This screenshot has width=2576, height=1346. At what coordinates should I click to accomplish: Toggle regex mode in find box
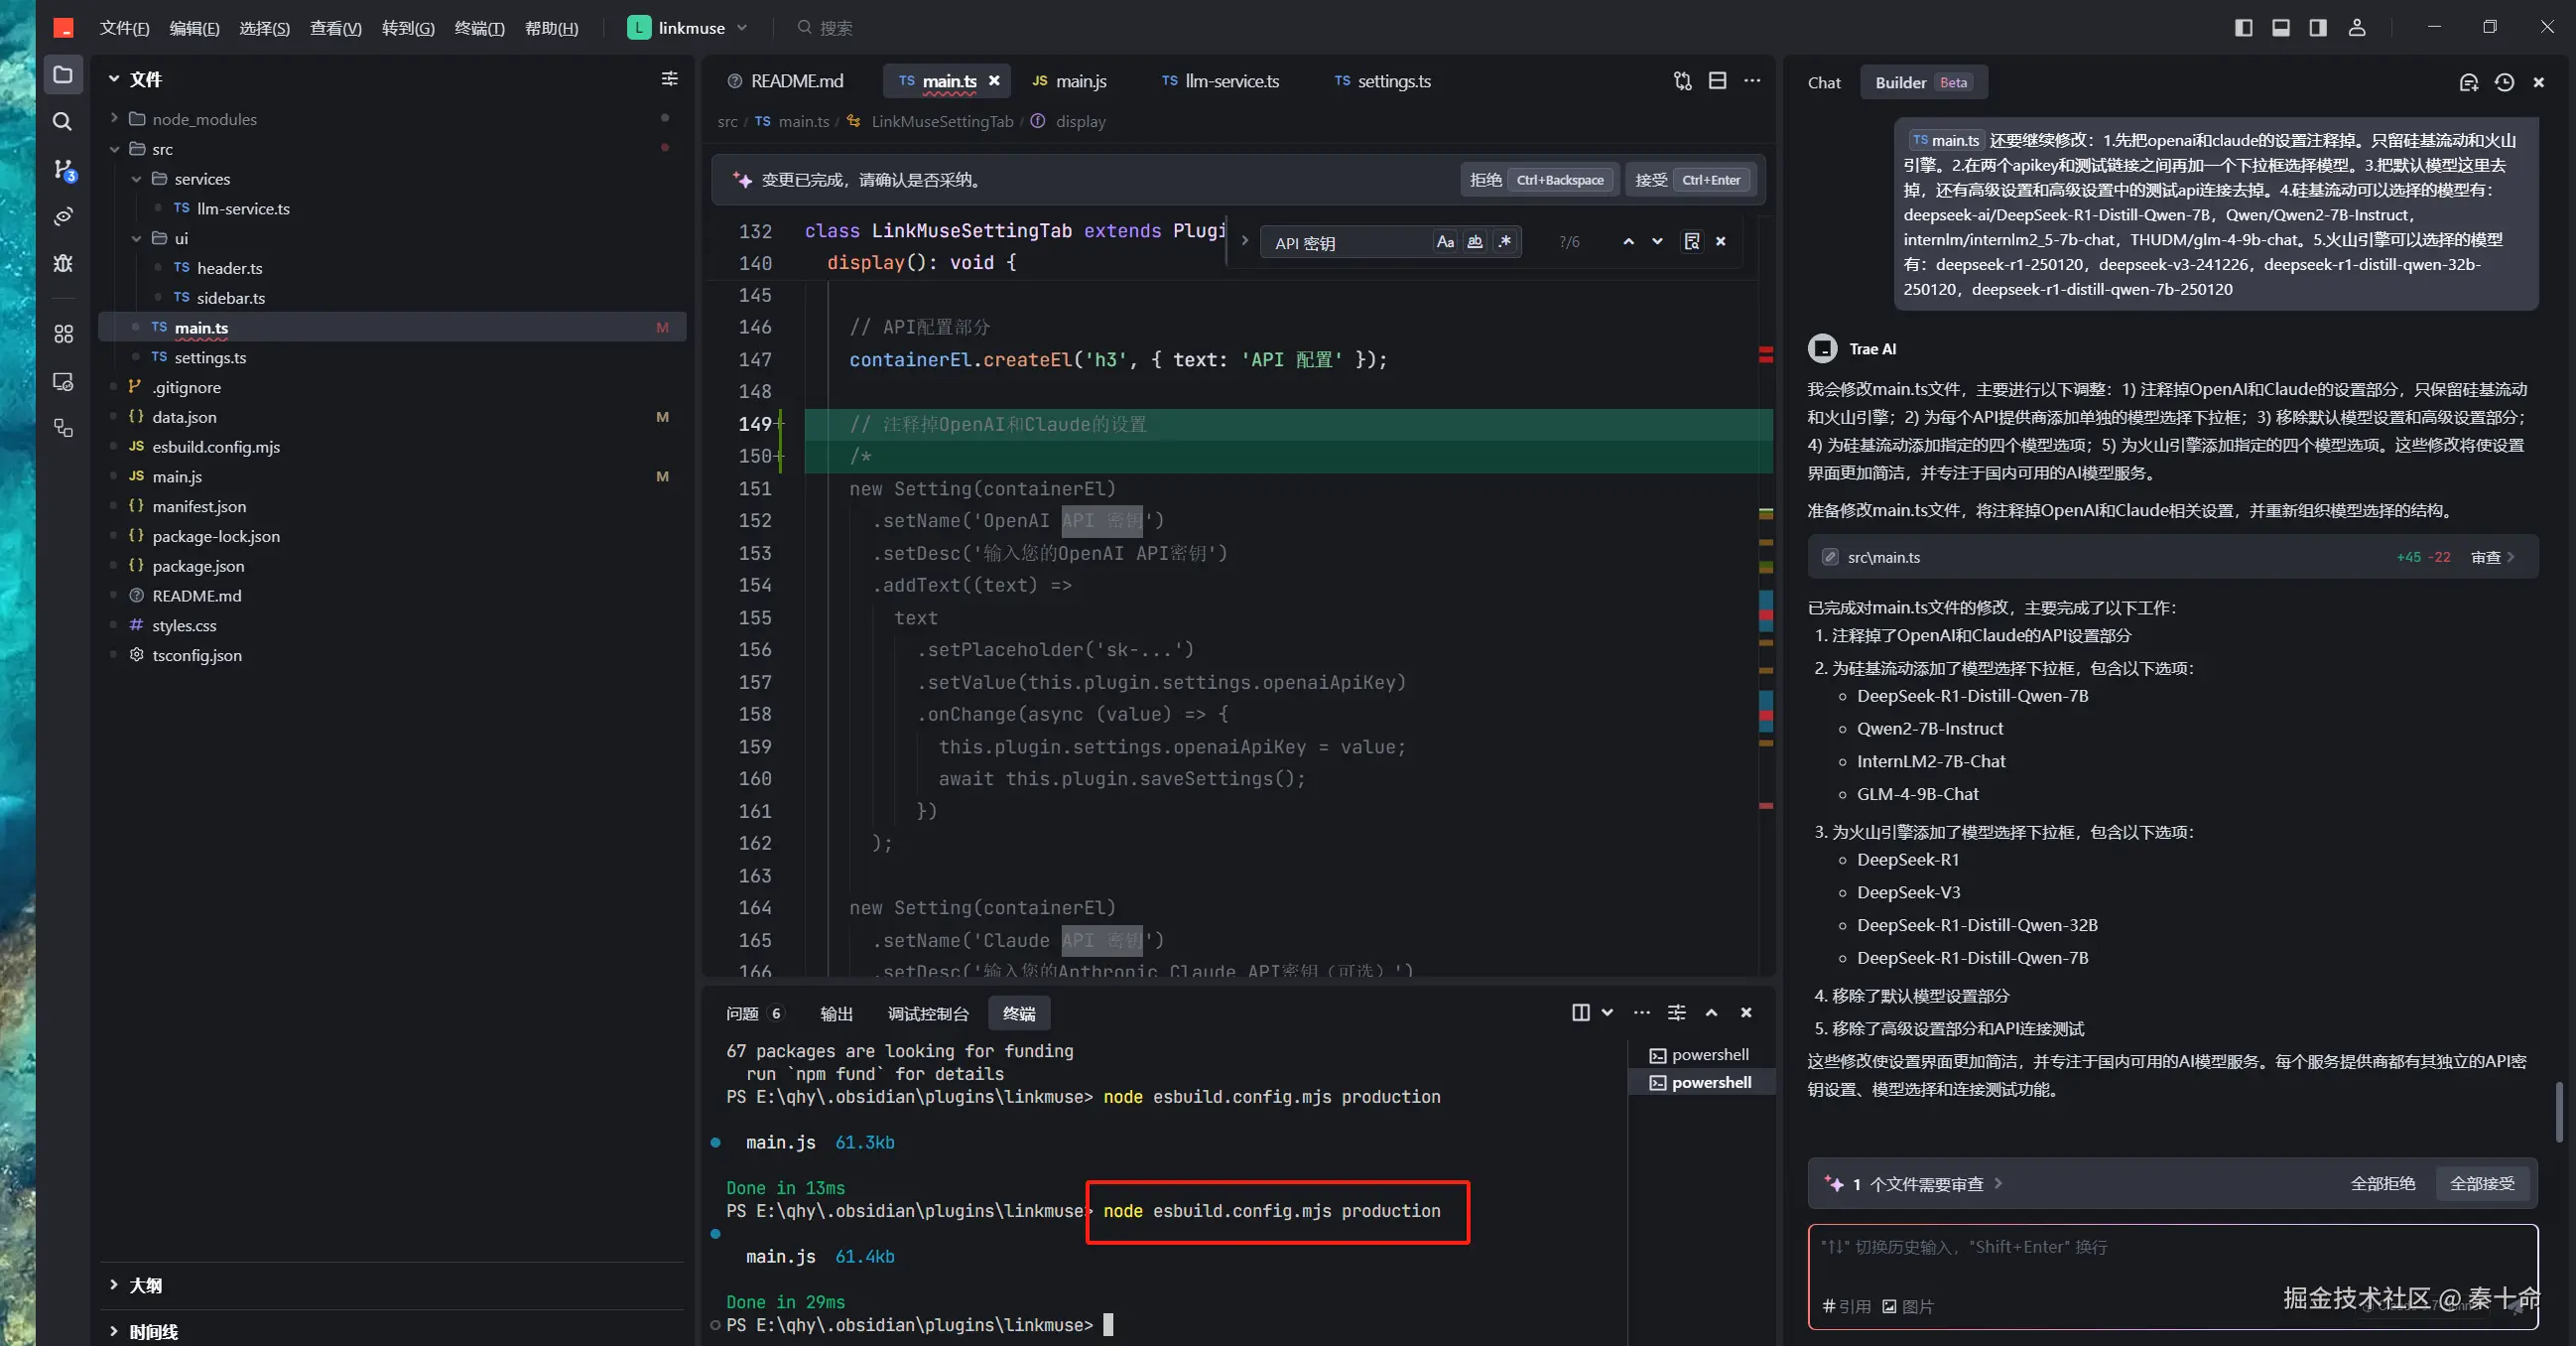[1505, 242]
